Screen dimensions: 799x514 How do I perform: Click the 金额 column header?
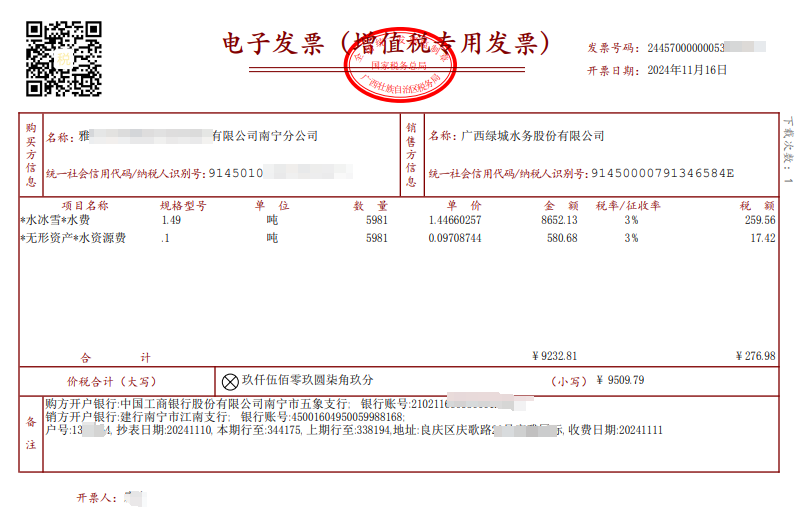[561, 206]
